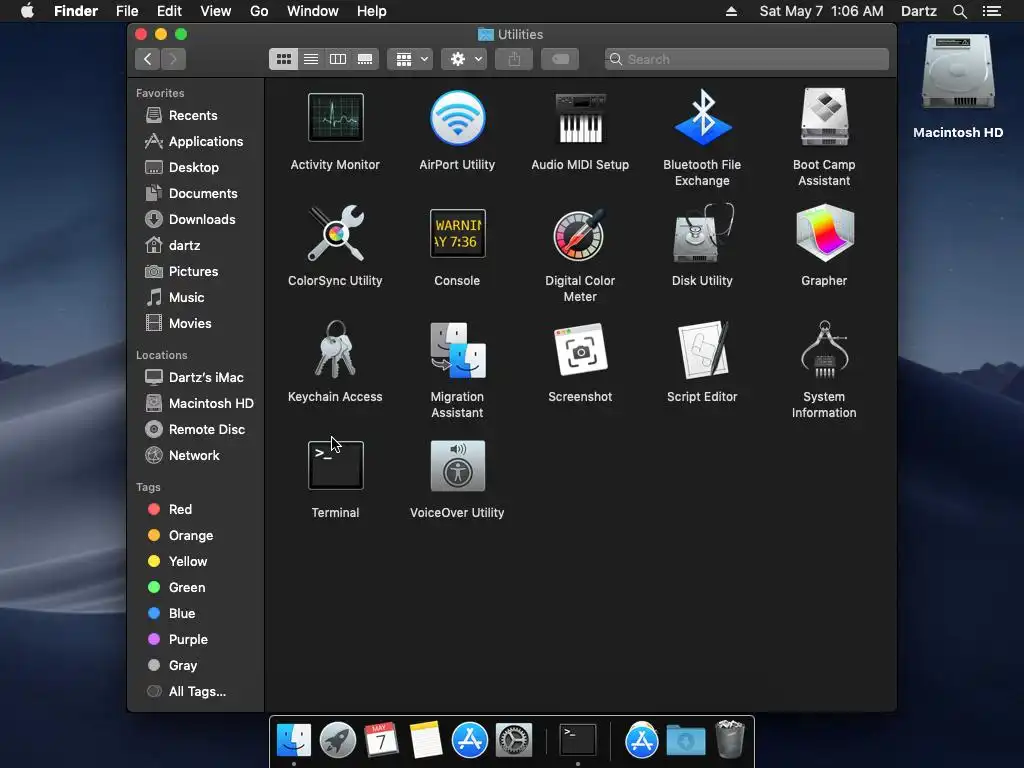Select System Information icon

(824, 349)
